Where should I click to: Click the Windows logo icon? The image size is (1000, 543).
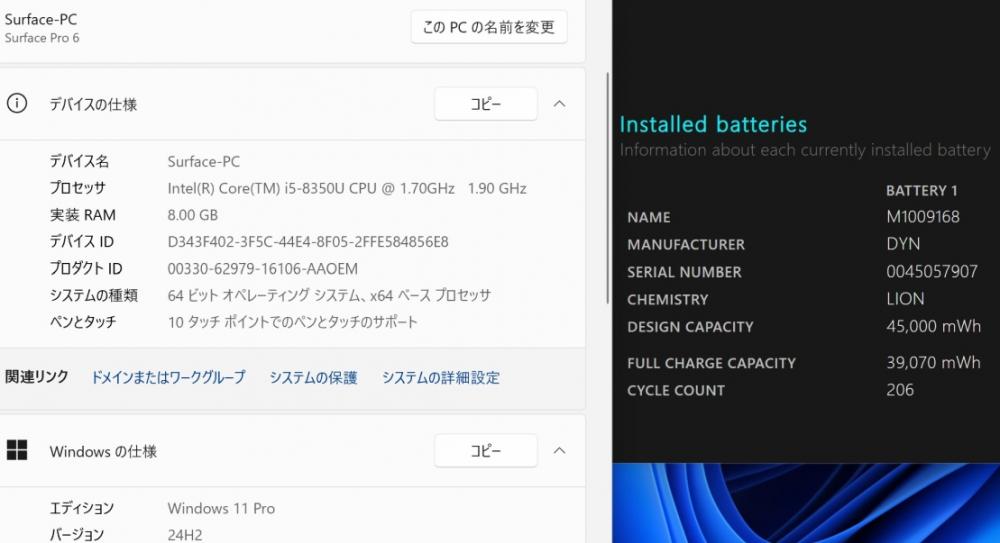tap(17, 450)
